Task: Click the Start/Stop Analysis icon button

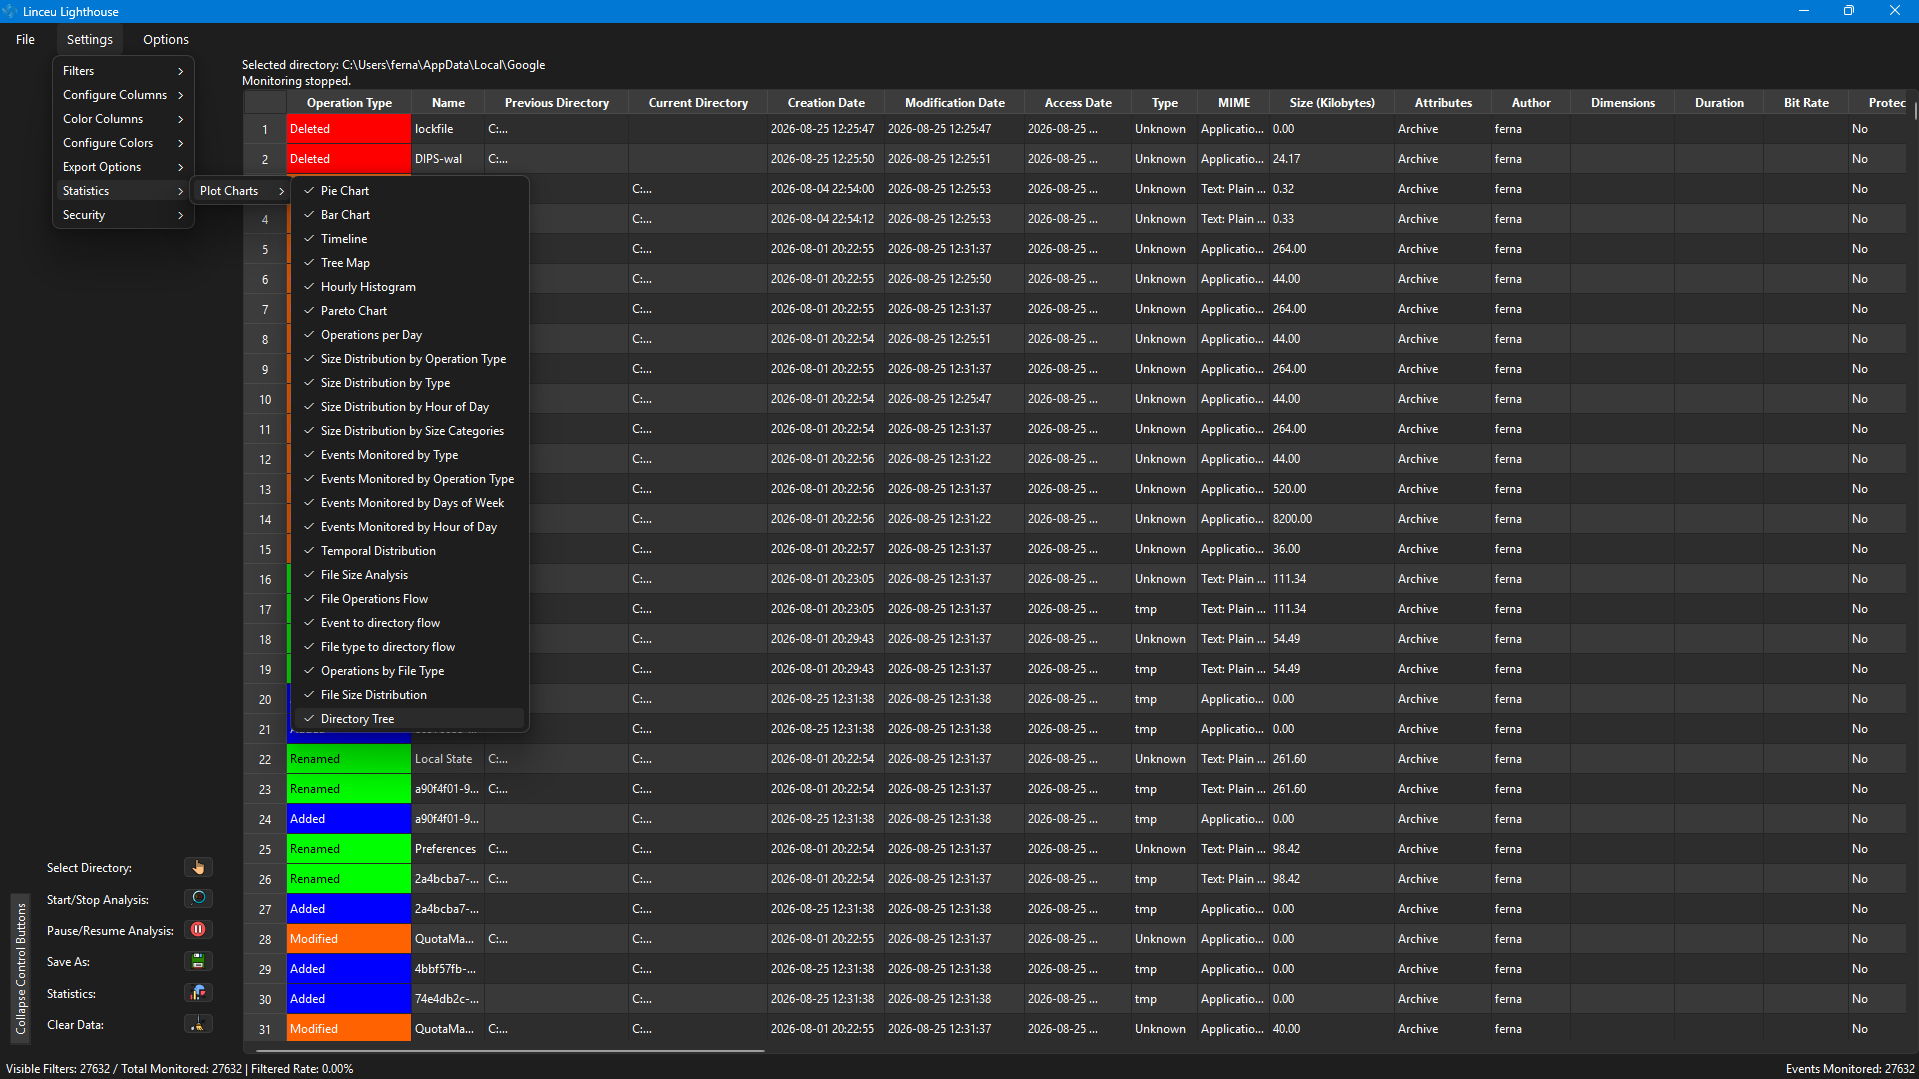Action: [198, 898]
